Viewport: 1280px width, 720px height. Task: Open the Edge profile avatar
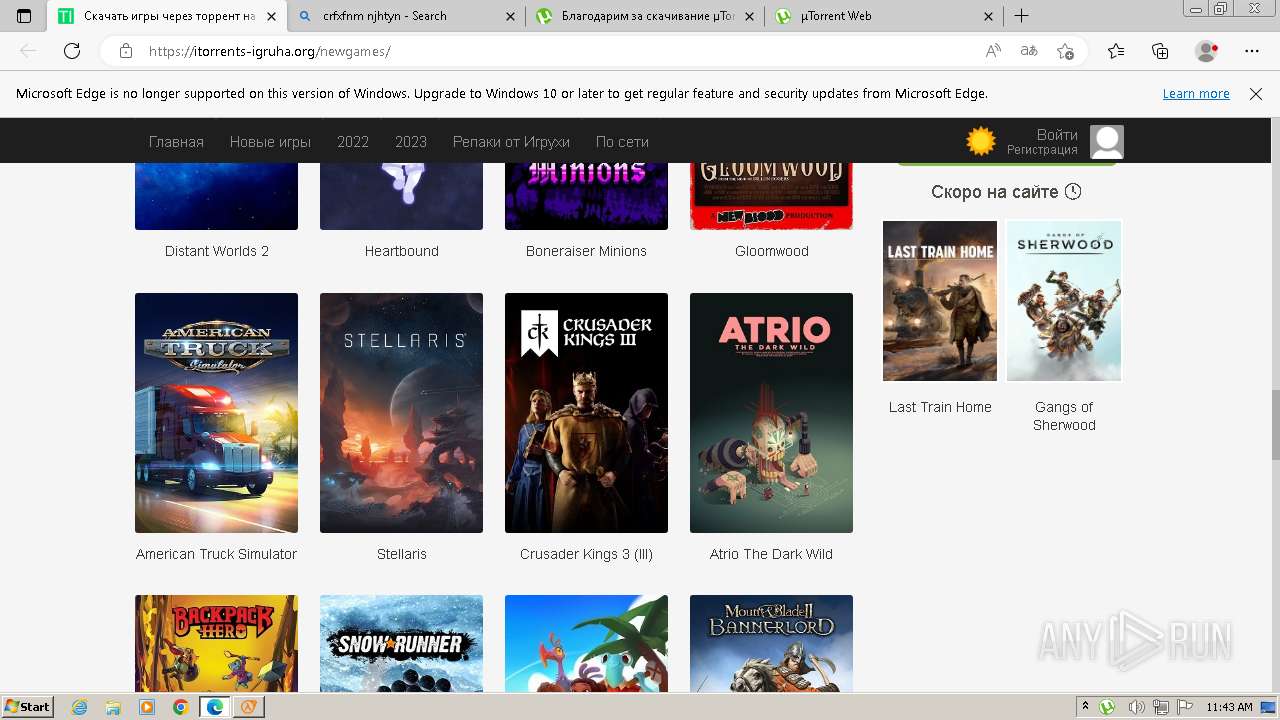point(1207,51)
